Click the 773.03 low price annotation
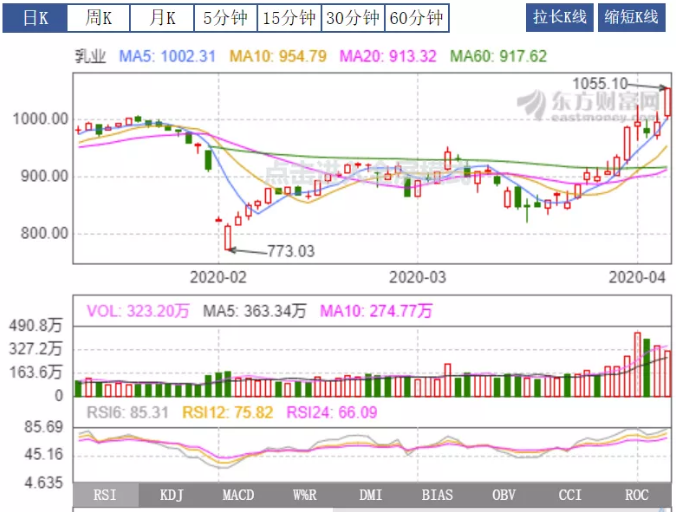The height and width of the screenshot is (515, 676). 291,251
